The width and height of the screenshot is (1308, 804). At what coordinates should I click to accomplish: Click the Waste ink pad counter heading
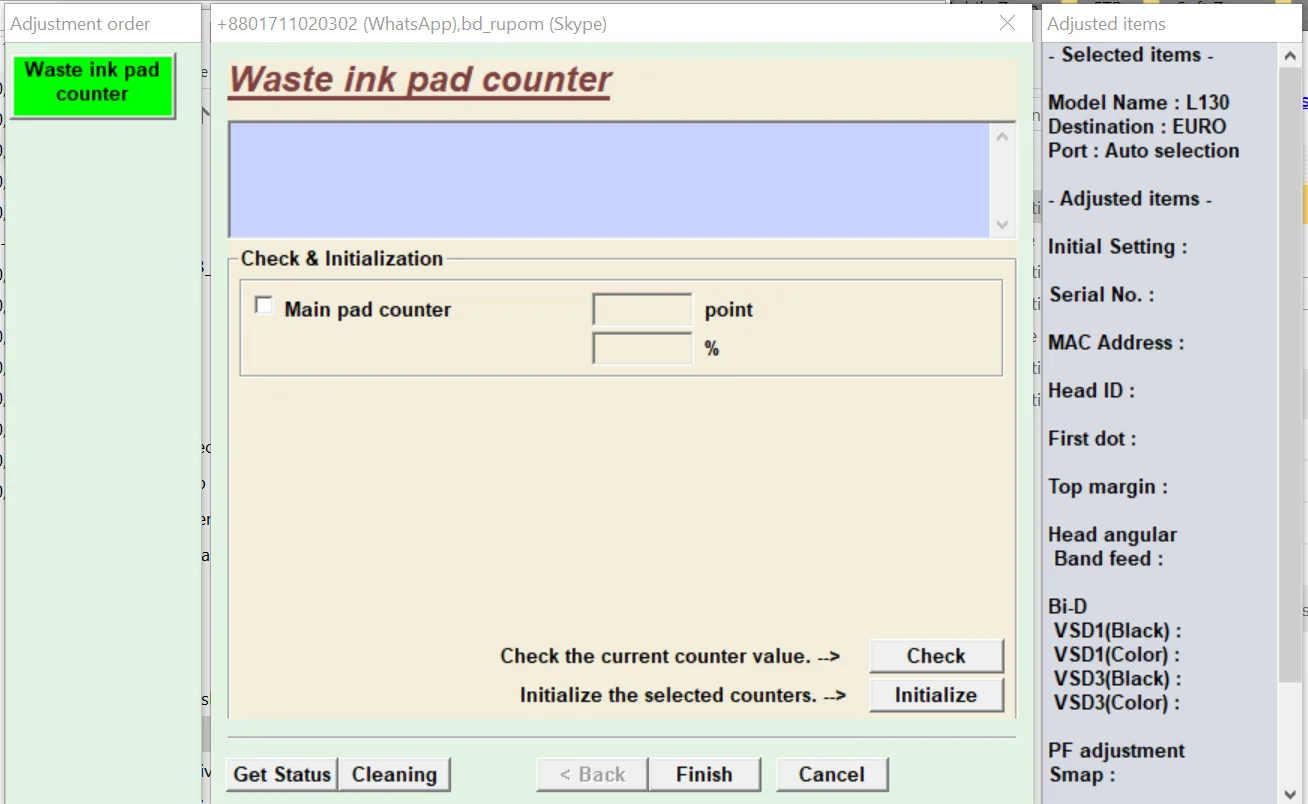click(420, 80)
